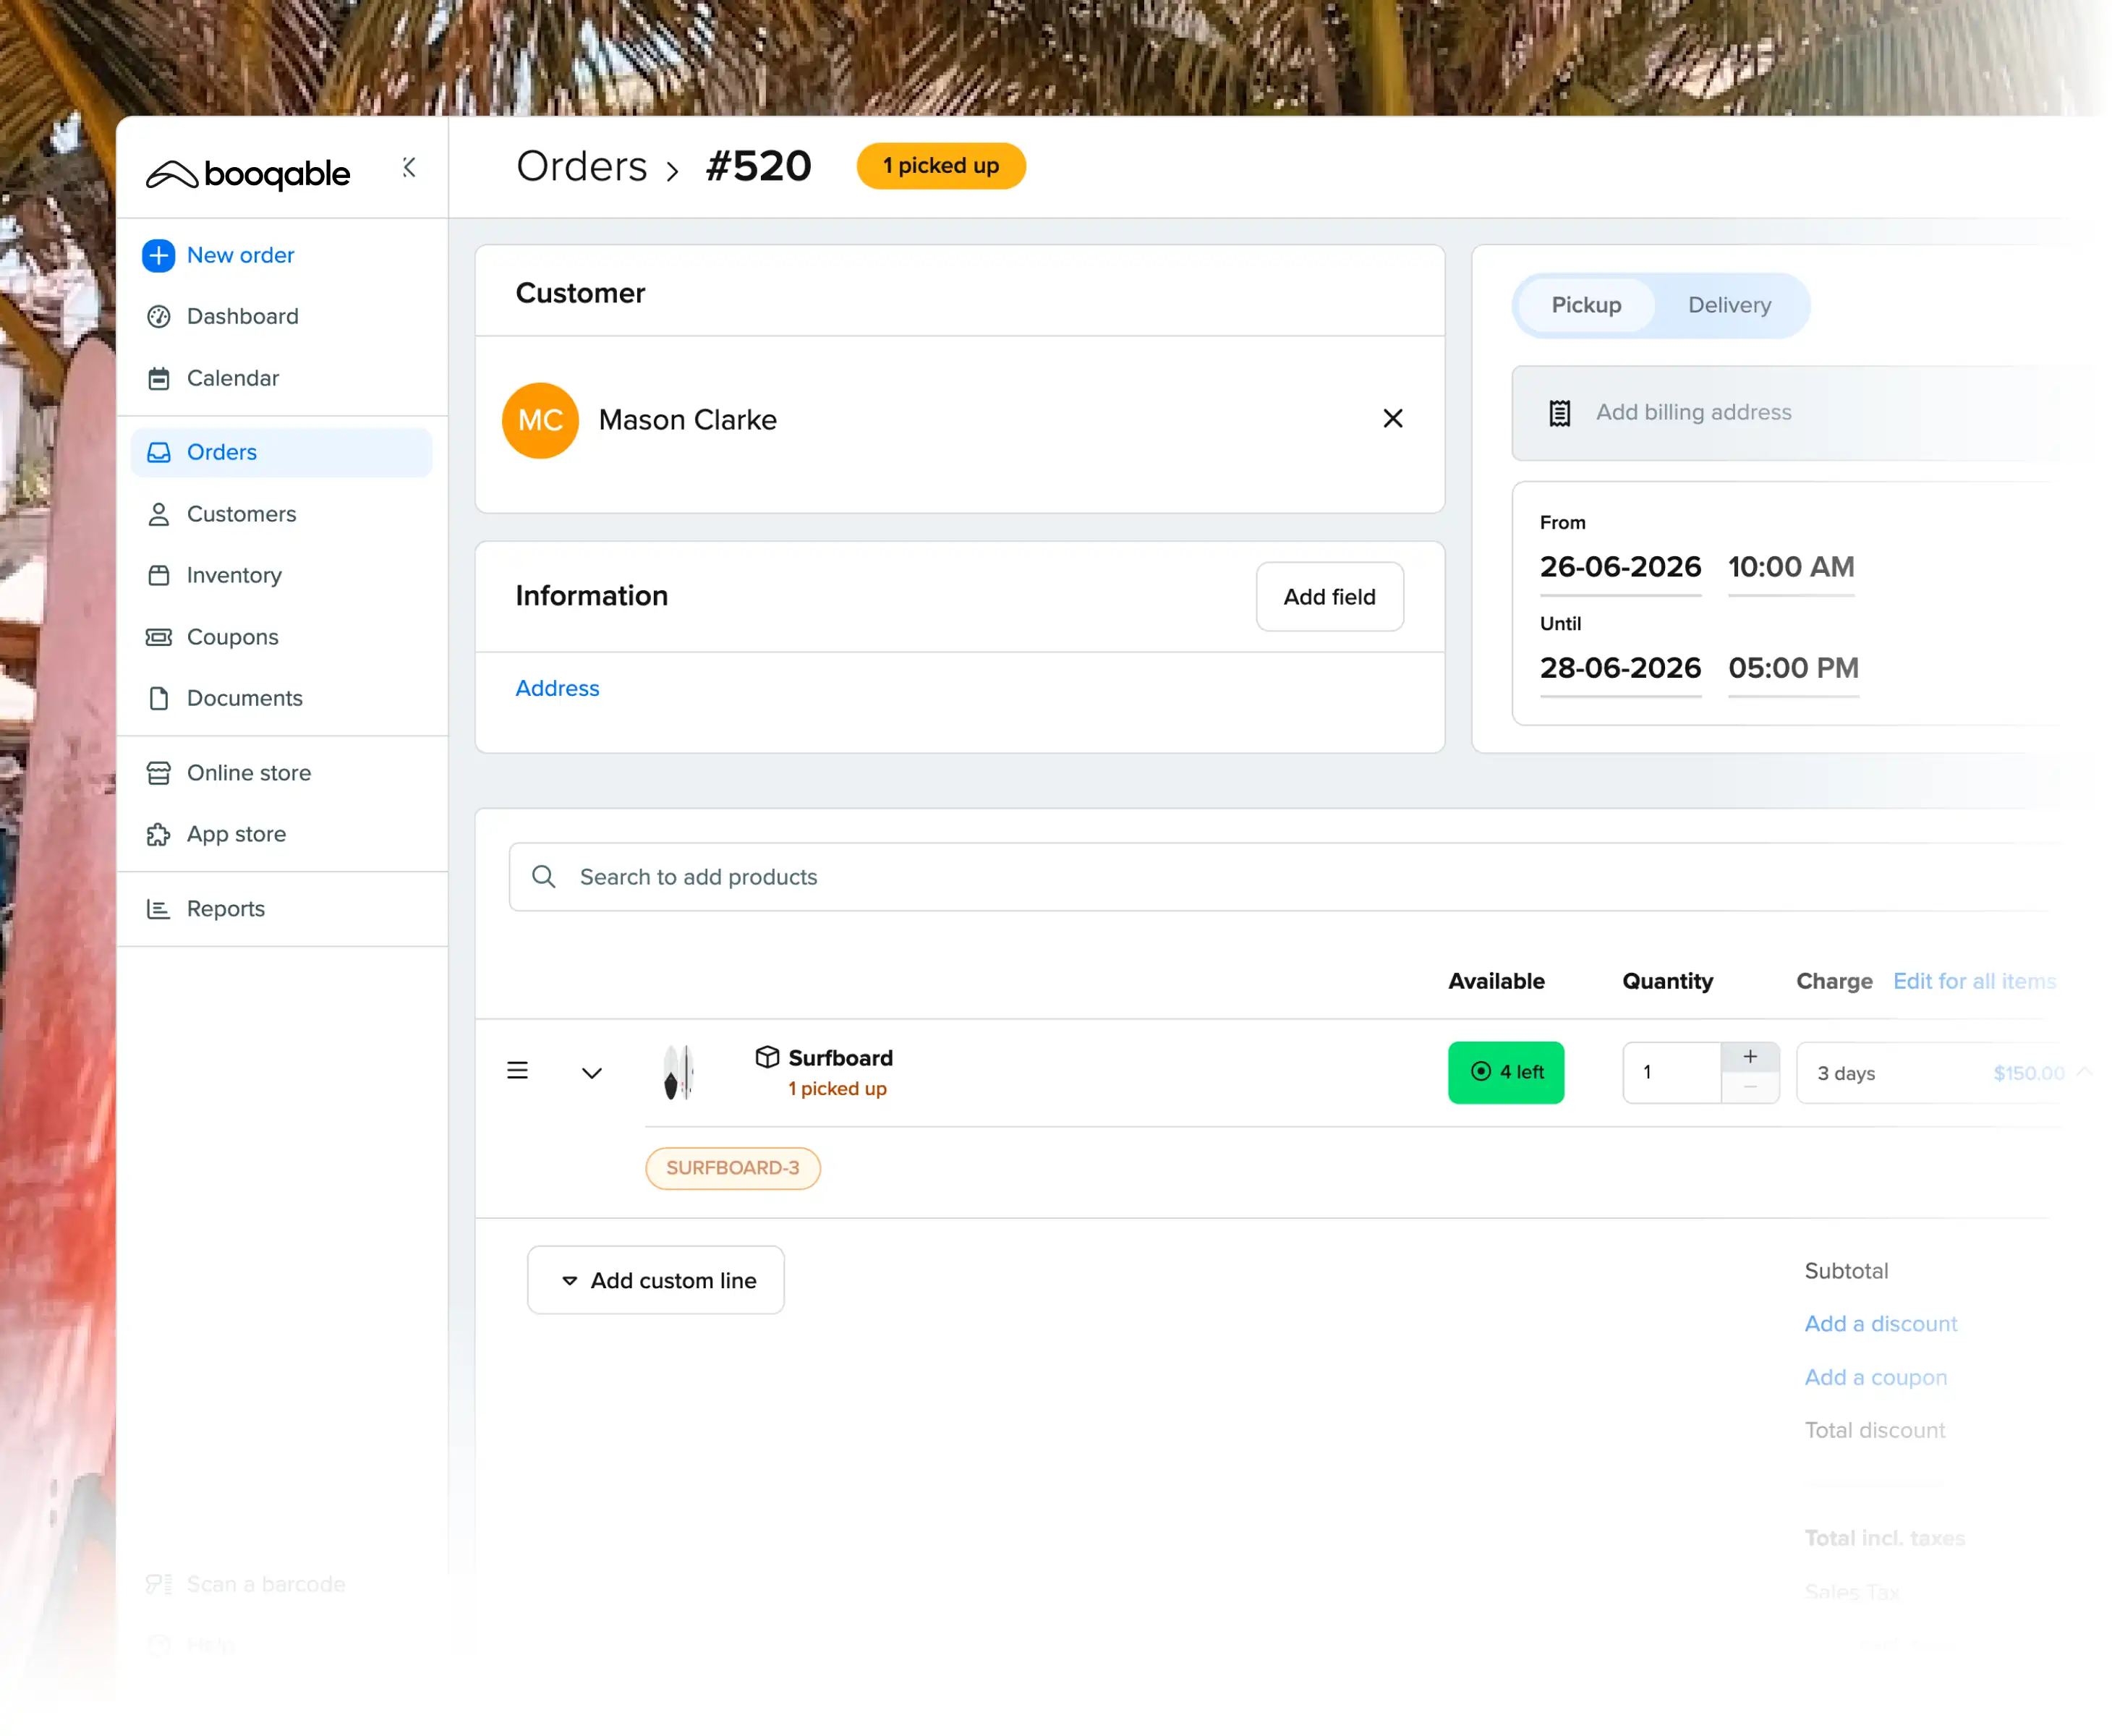2112x1736 pixels.
Task: Click the calendar icon in sidebar
Action: point(158,378)
